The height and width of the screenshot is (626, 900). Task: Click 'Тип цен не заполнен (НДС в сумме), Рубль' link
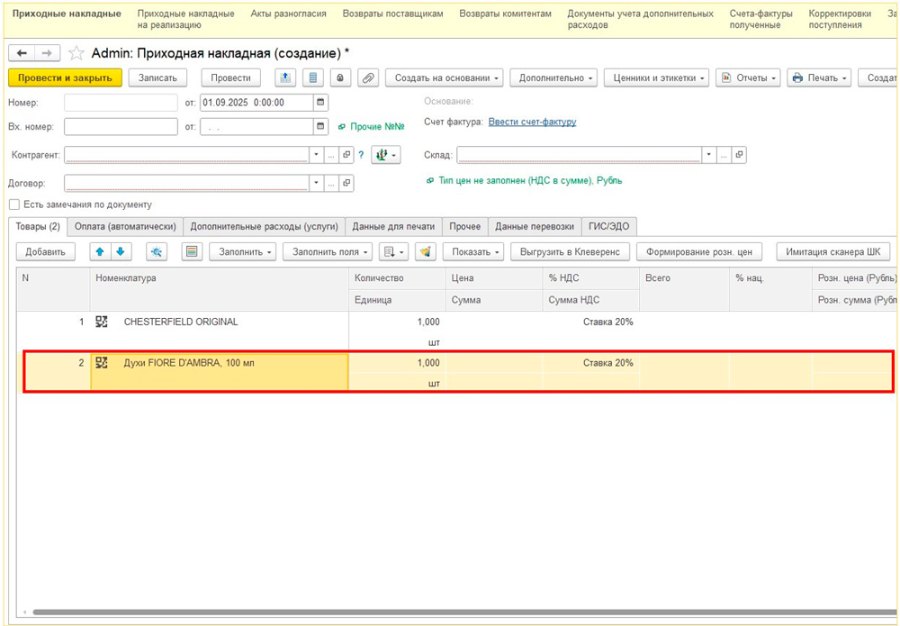[530, 181]
